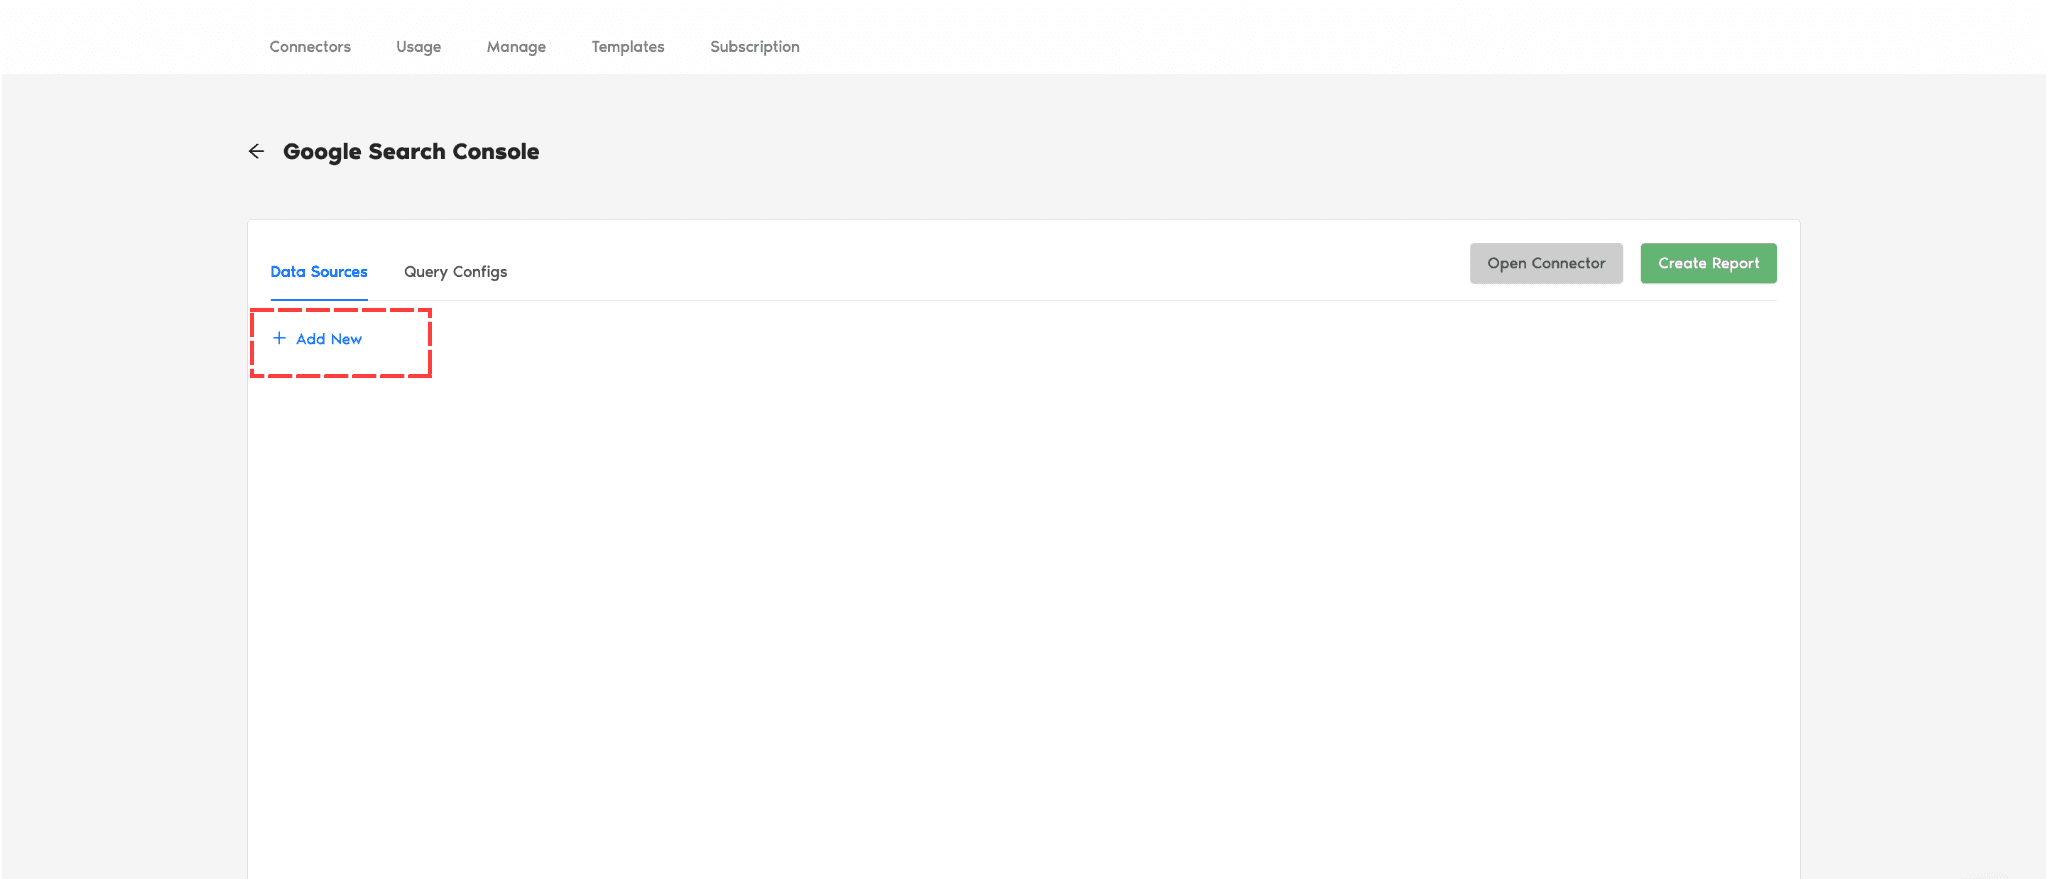
Task: Click the back arrow beside Google Search Console
Action: [257, 151]
